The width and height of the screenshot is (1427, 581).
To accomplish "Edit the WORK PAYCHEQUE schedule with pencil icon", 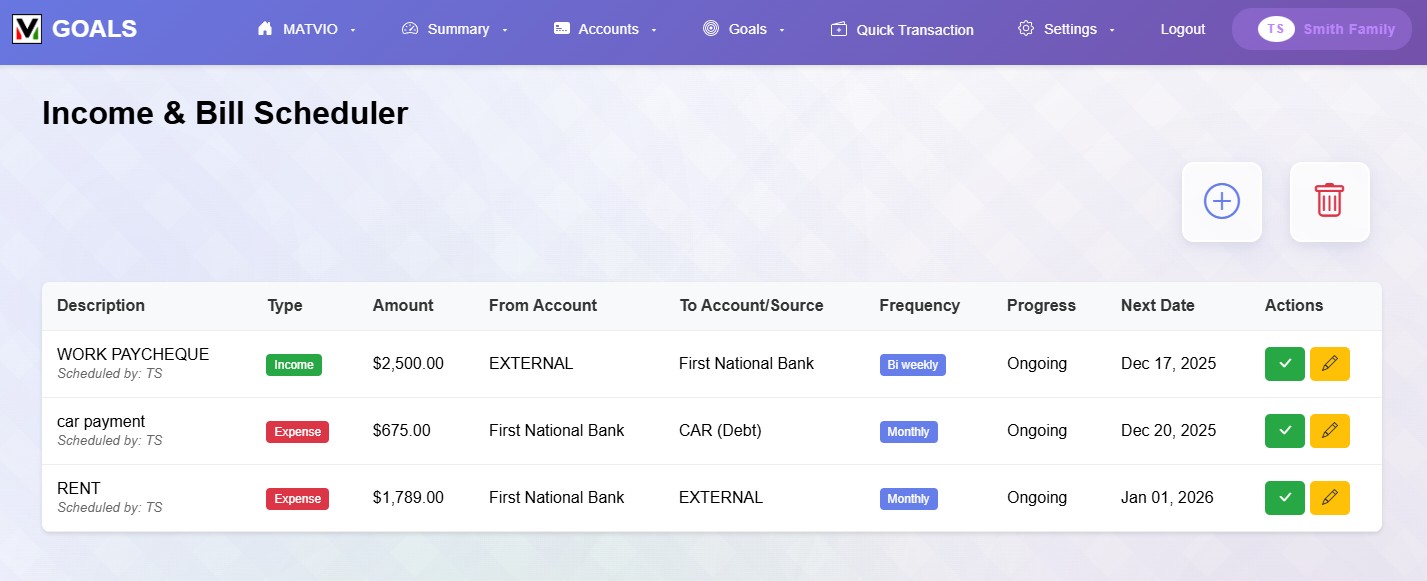I will 1329,364.
